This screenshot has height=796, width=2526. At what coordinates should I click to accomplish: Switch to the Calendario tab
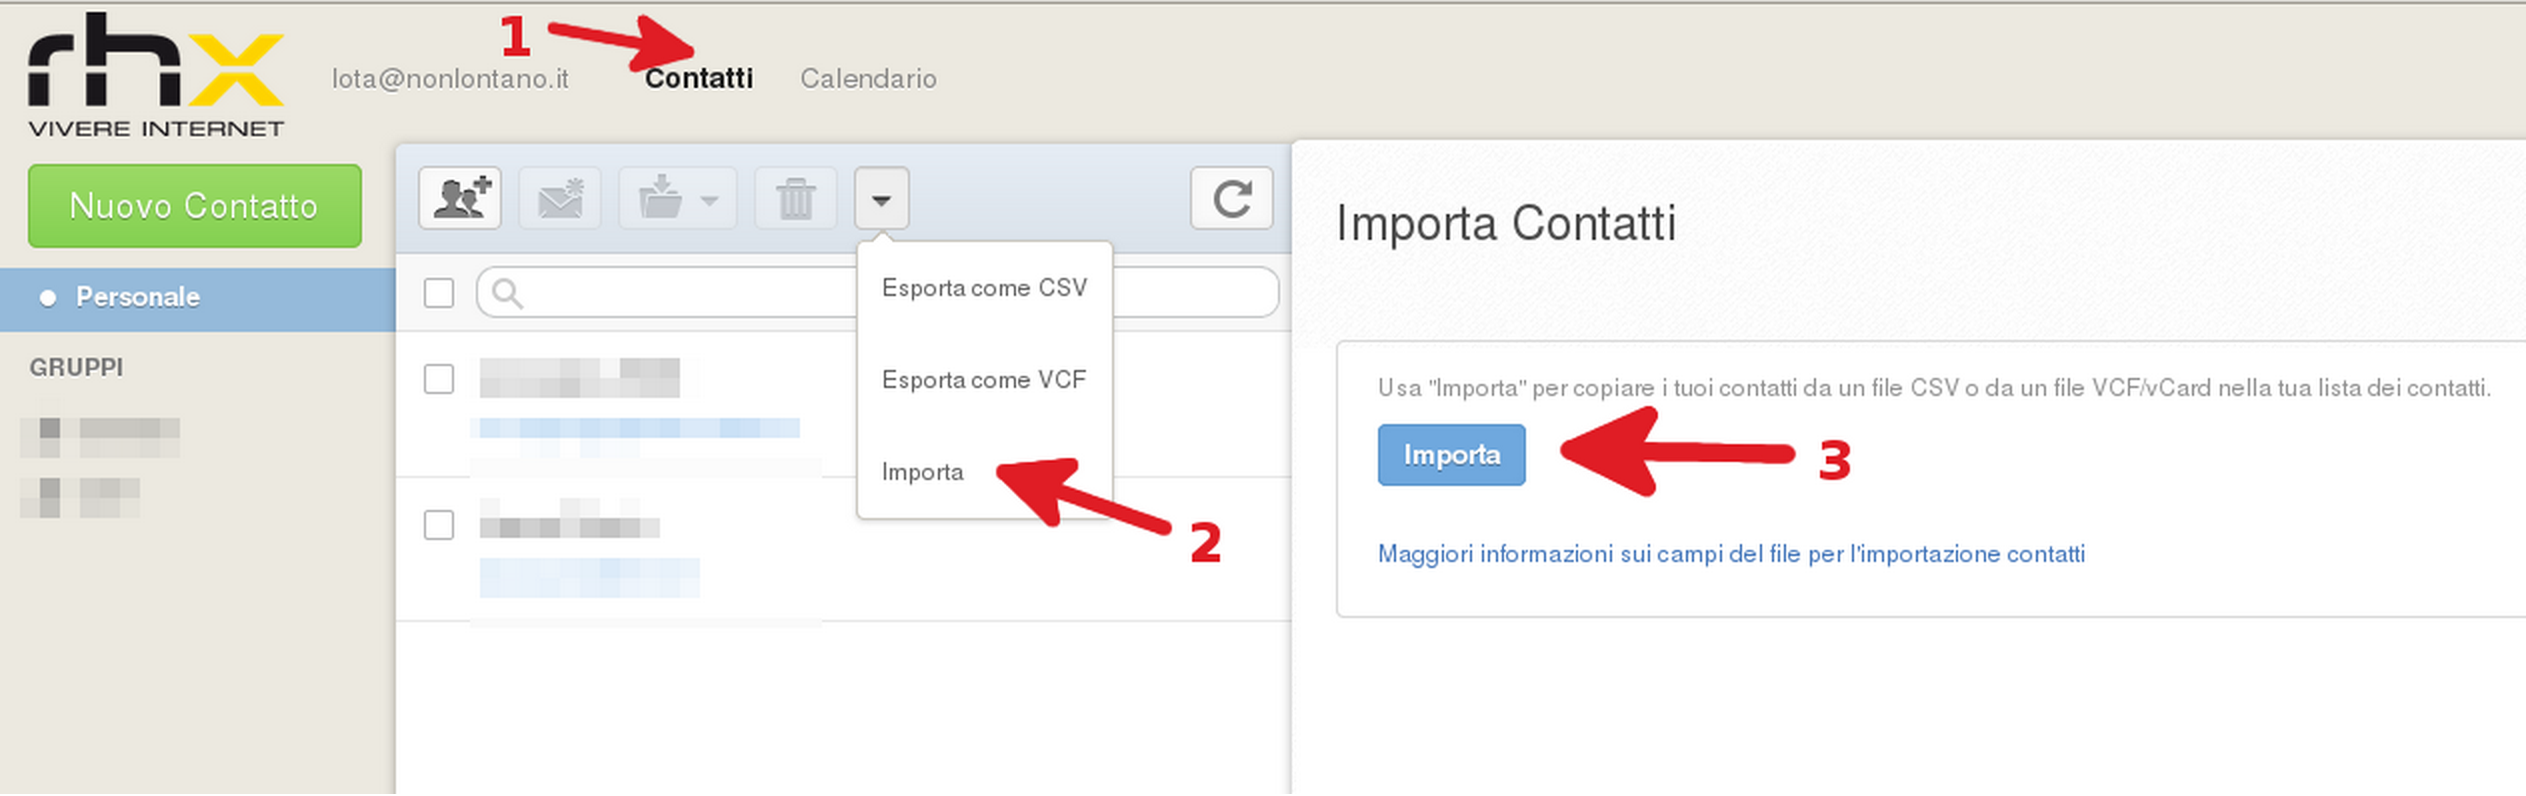point(868,79)
